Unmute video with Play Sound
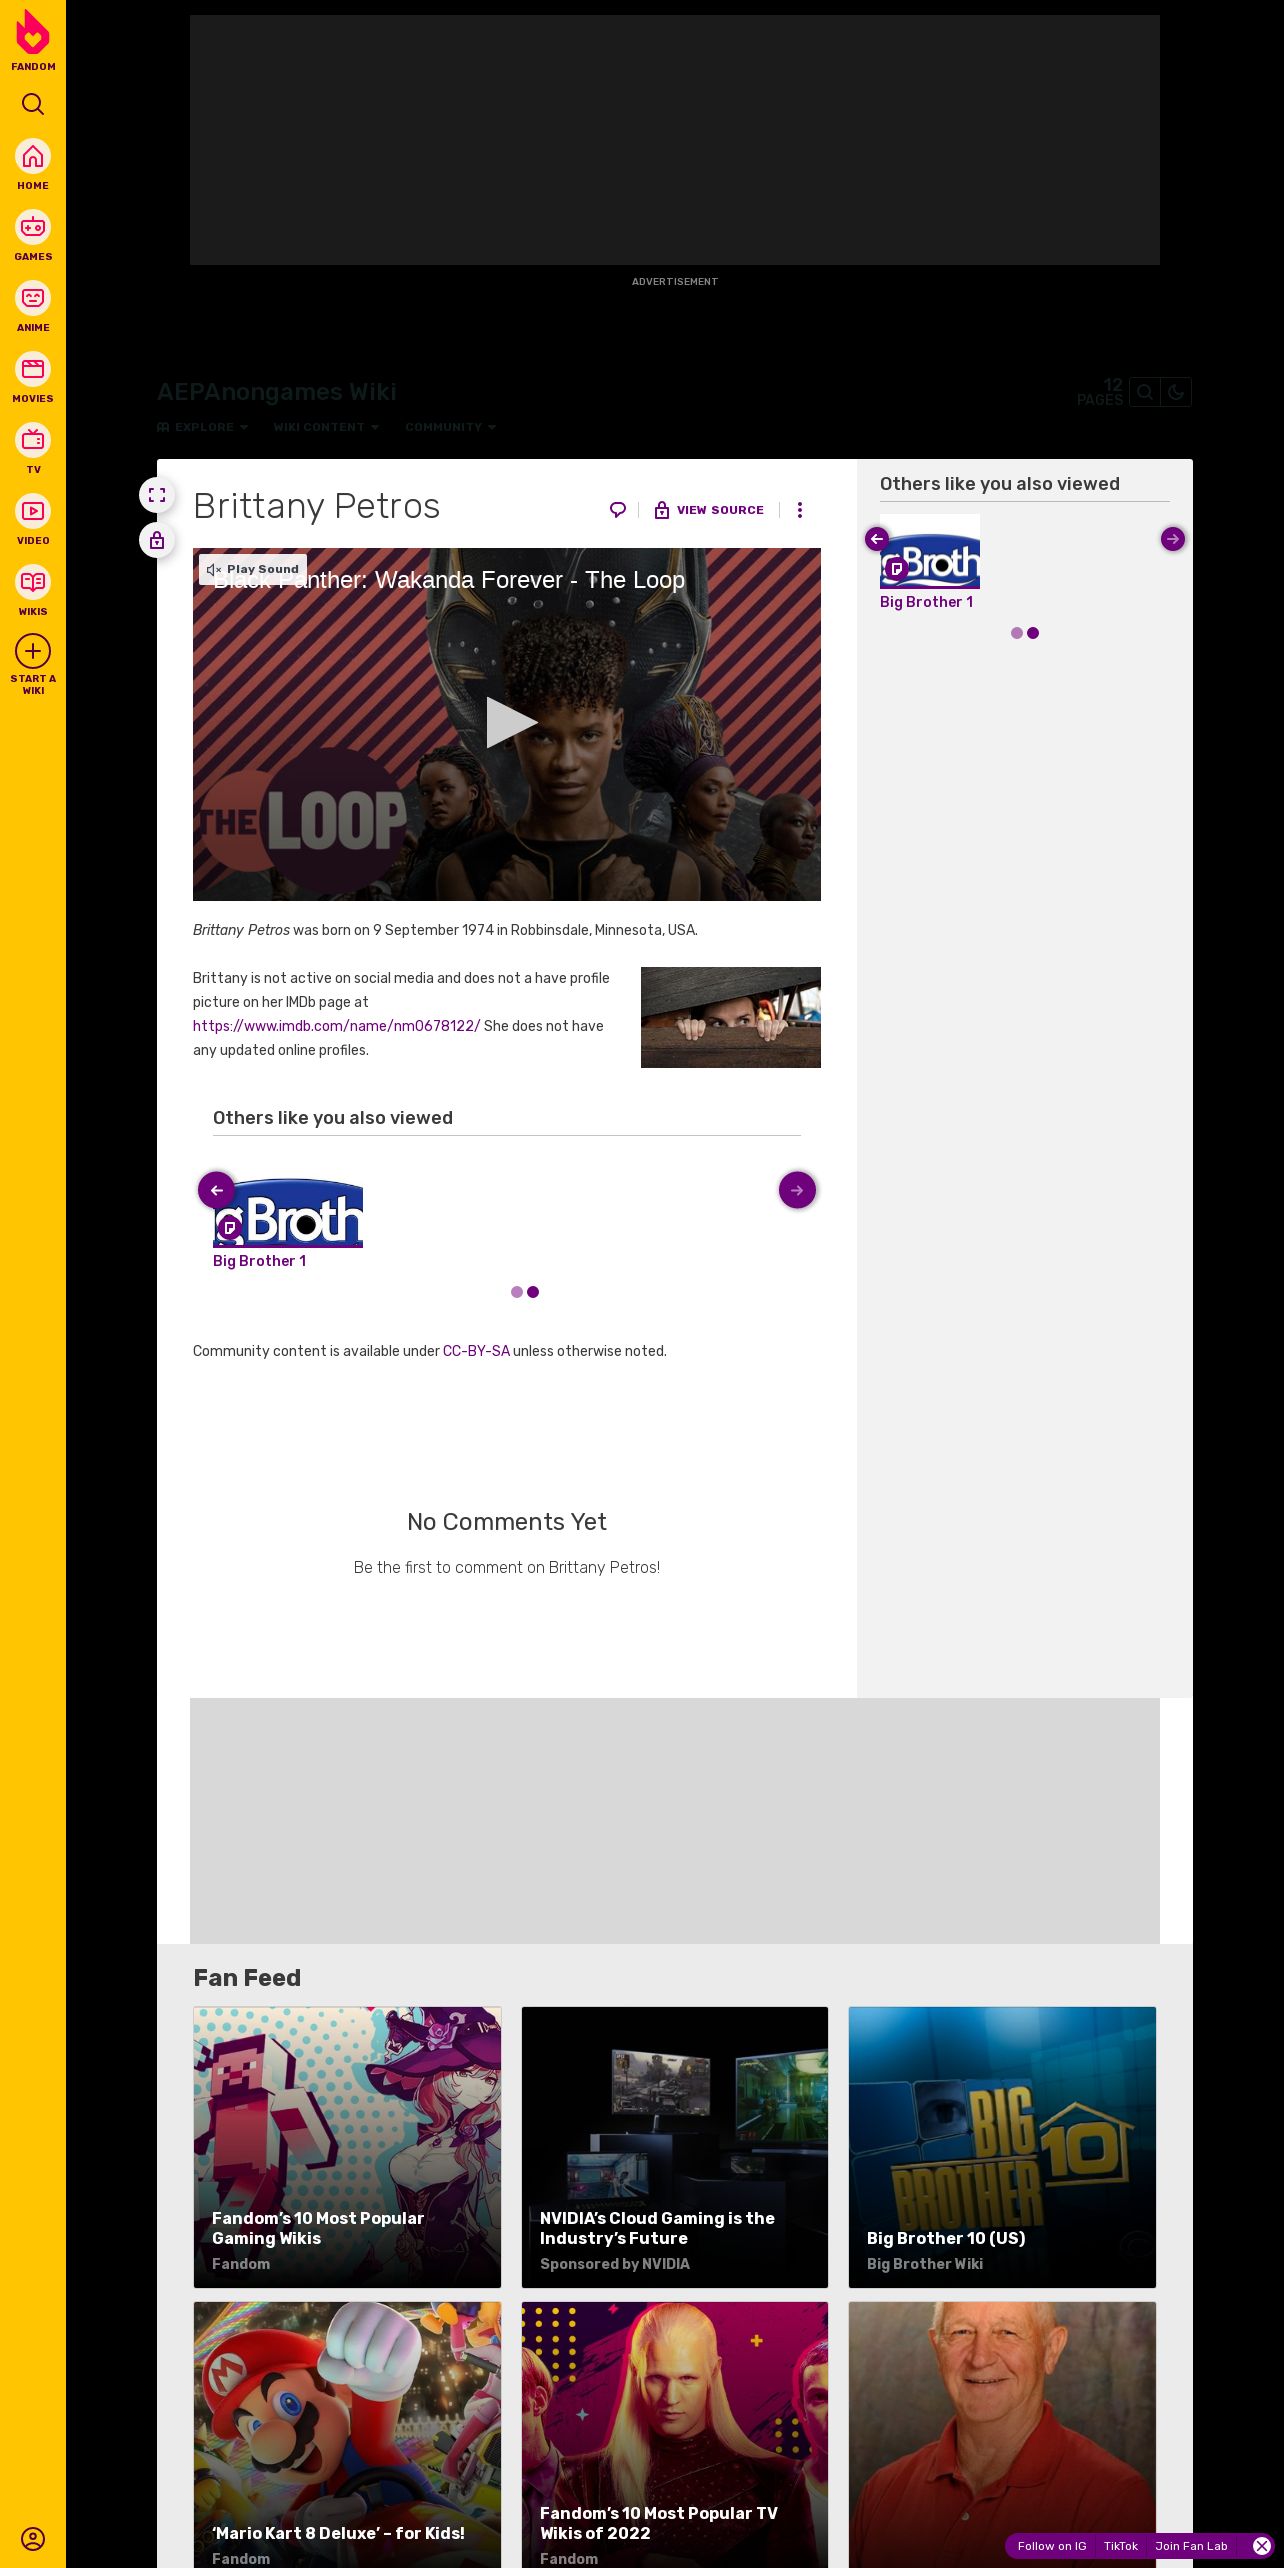1284x2568 pixels. coord(253,569)
